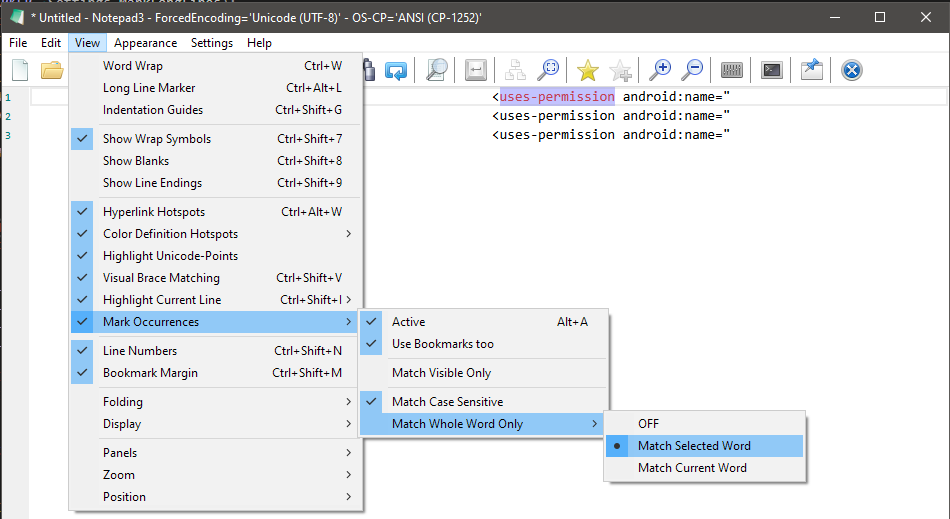The image size is (950, 519).
Task: Expand Match Whole Word Only submenu
Action: (483, 424)
